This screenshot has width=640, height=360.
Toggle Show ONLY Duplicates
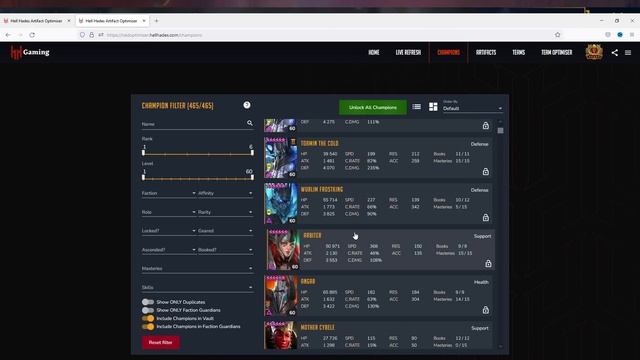[148, 302]
